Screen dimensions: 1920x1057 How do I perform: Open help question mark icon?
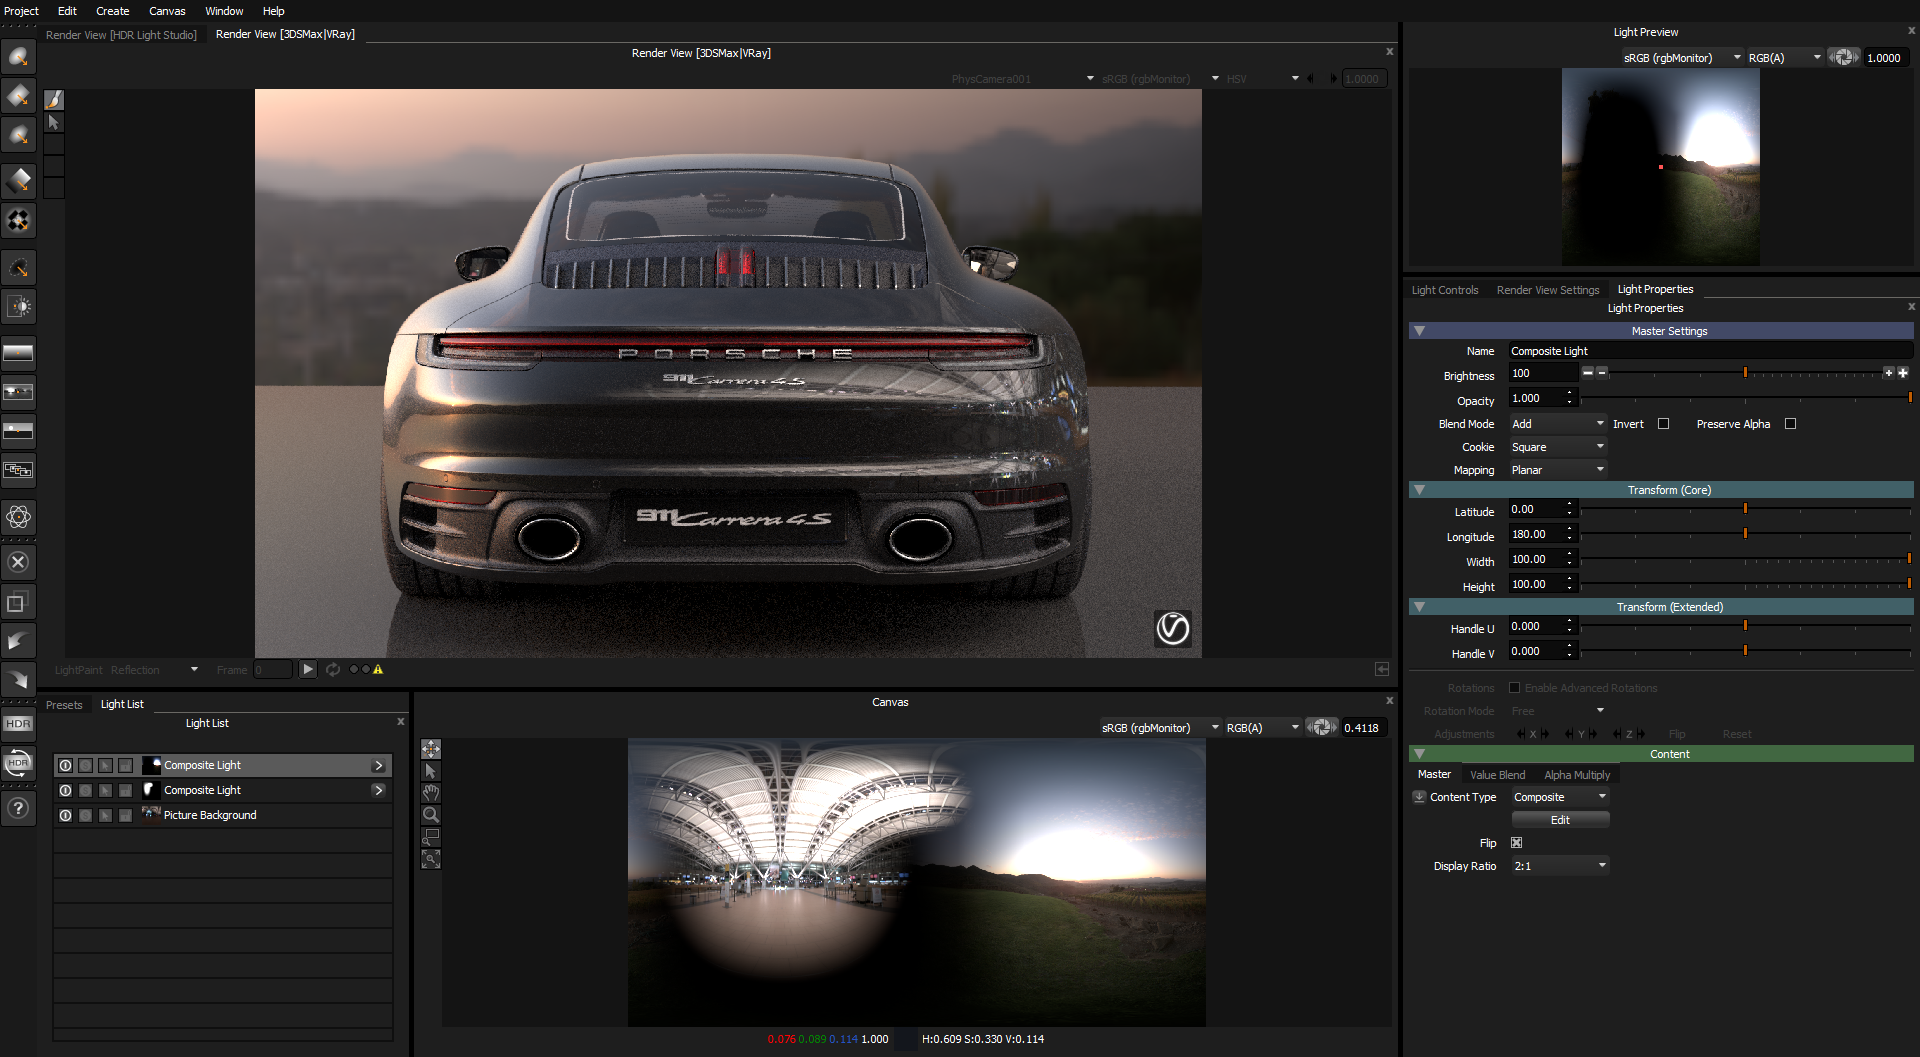pyautogui.click(x=18, y=808)
